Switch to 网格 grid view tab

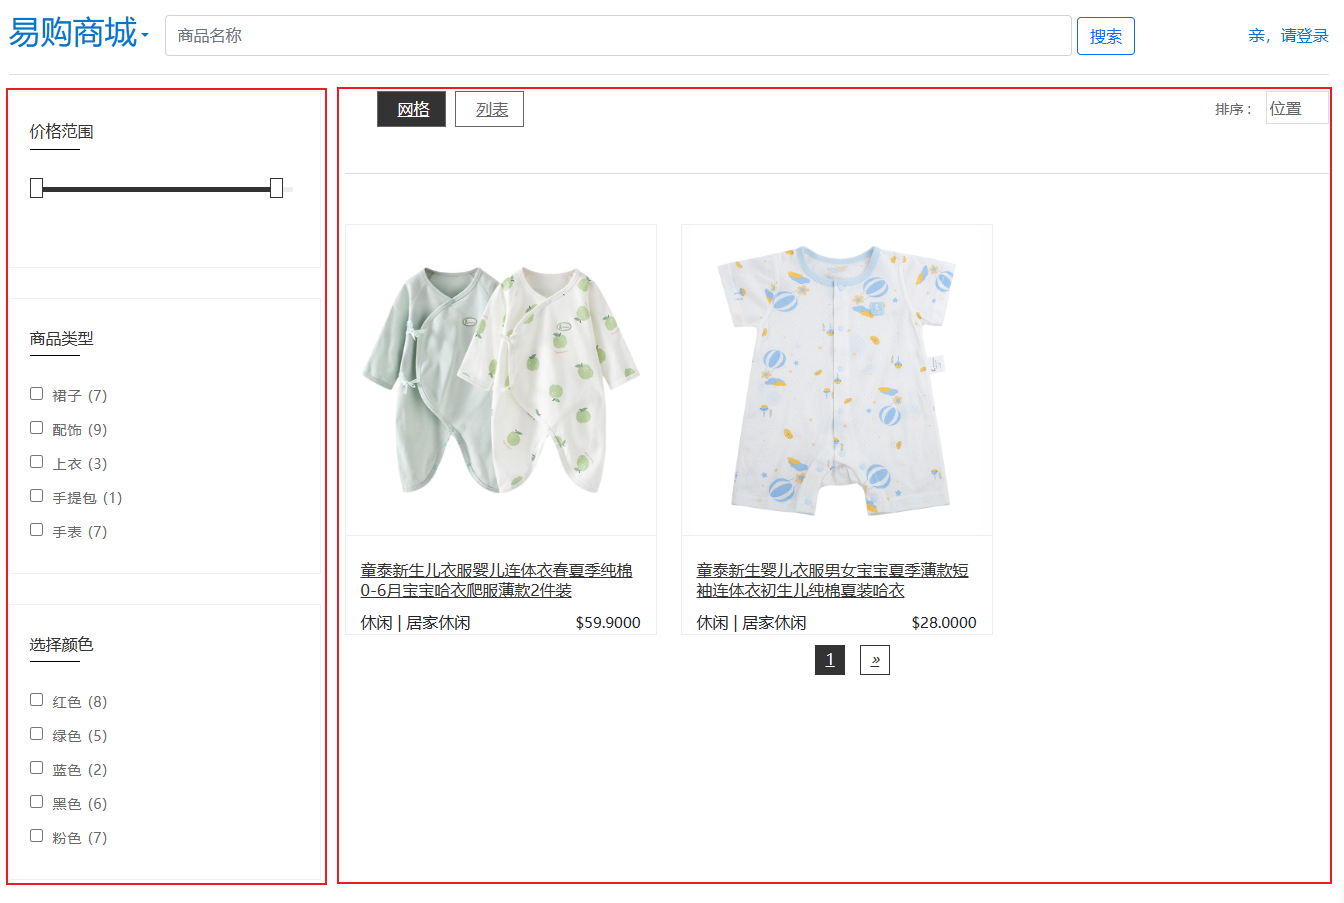411,109
